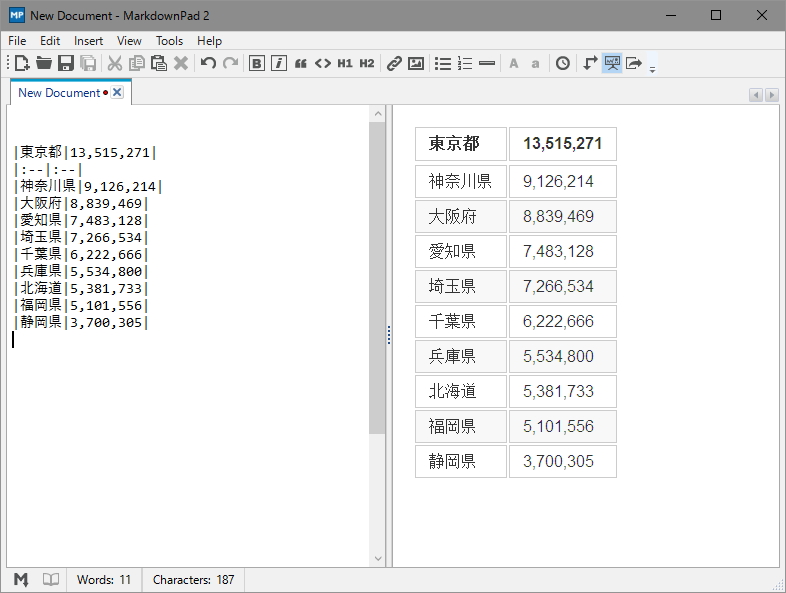Click the splitter handle between panes

pos(389,335)
